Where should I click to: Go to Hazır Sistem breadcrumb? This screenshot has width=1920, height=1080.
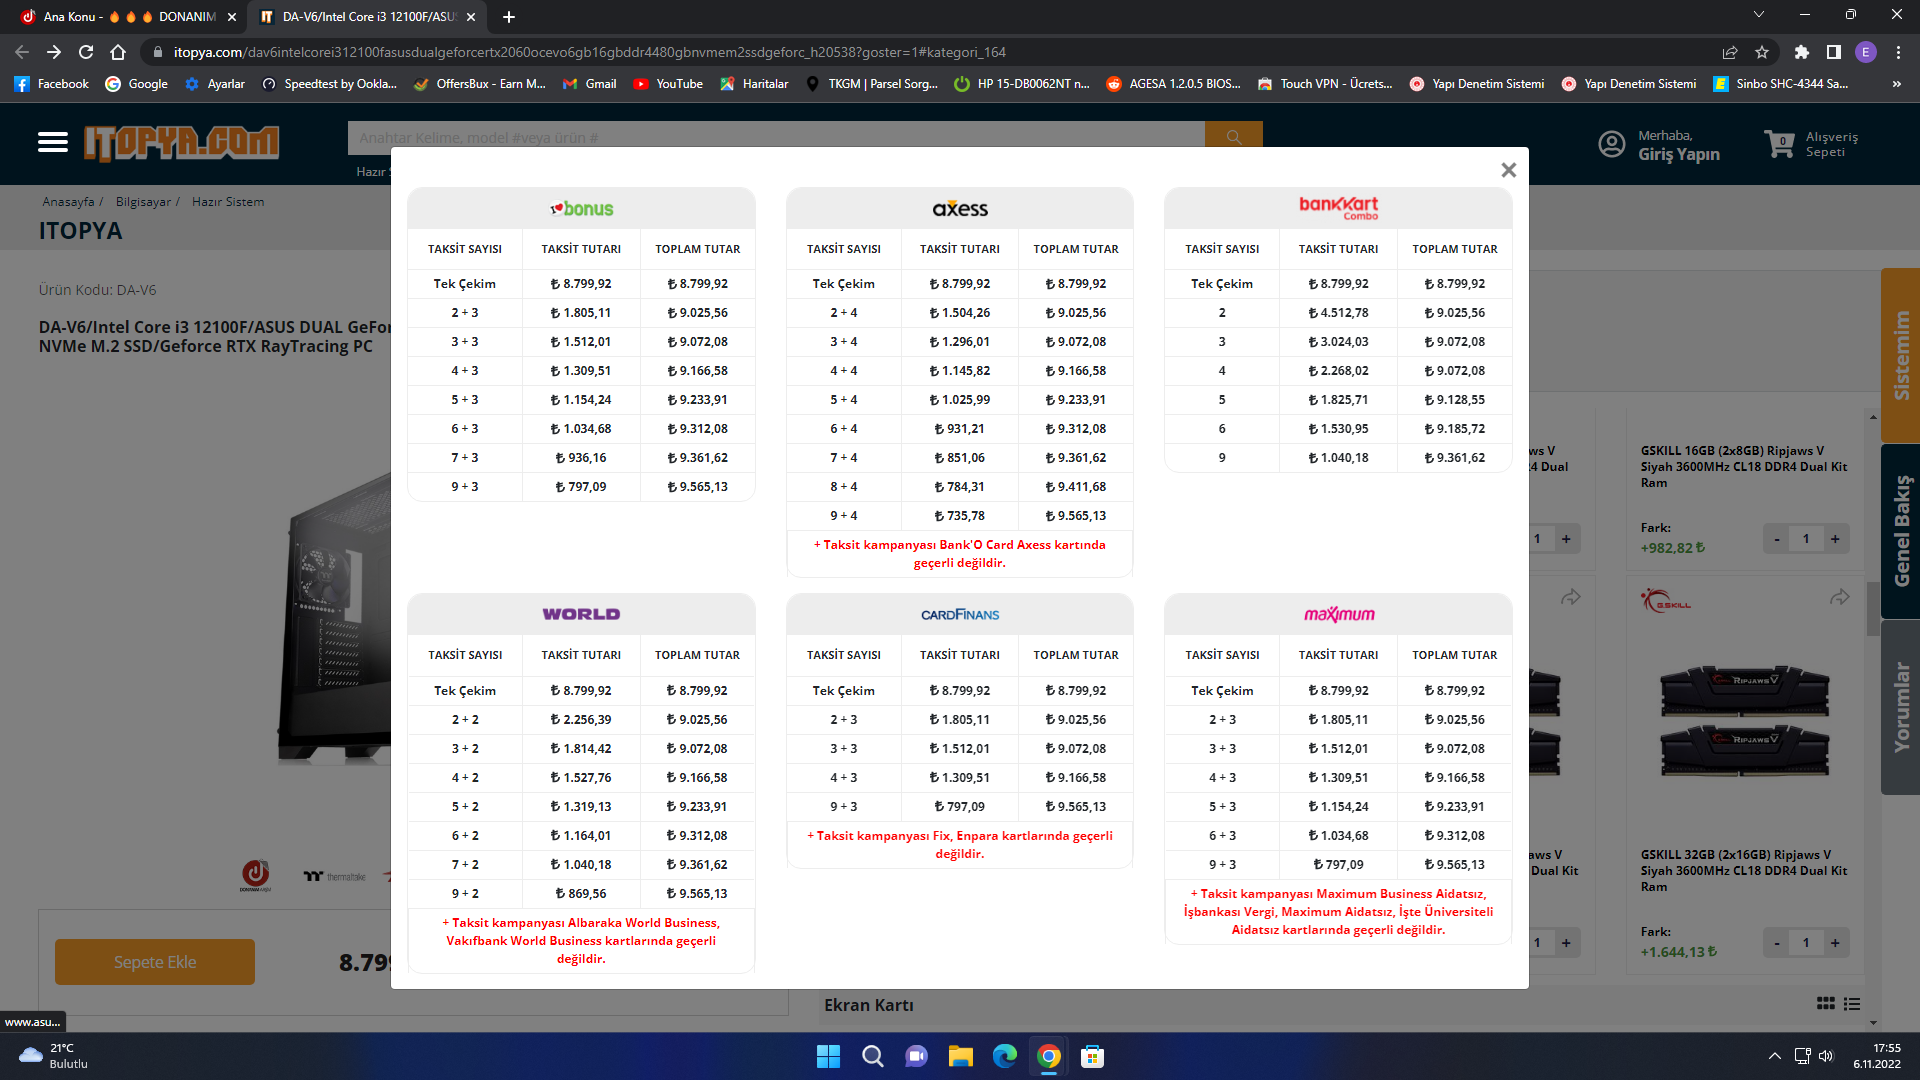coord(228,202)
